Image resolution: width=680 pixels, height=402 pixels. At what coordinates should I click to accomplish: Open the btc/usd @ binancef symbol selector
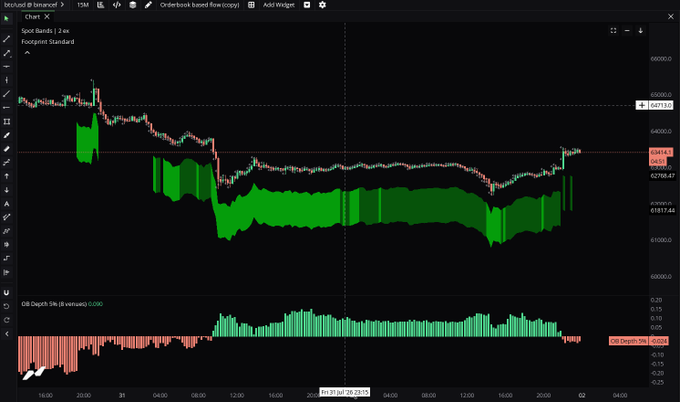coord(34,5)
